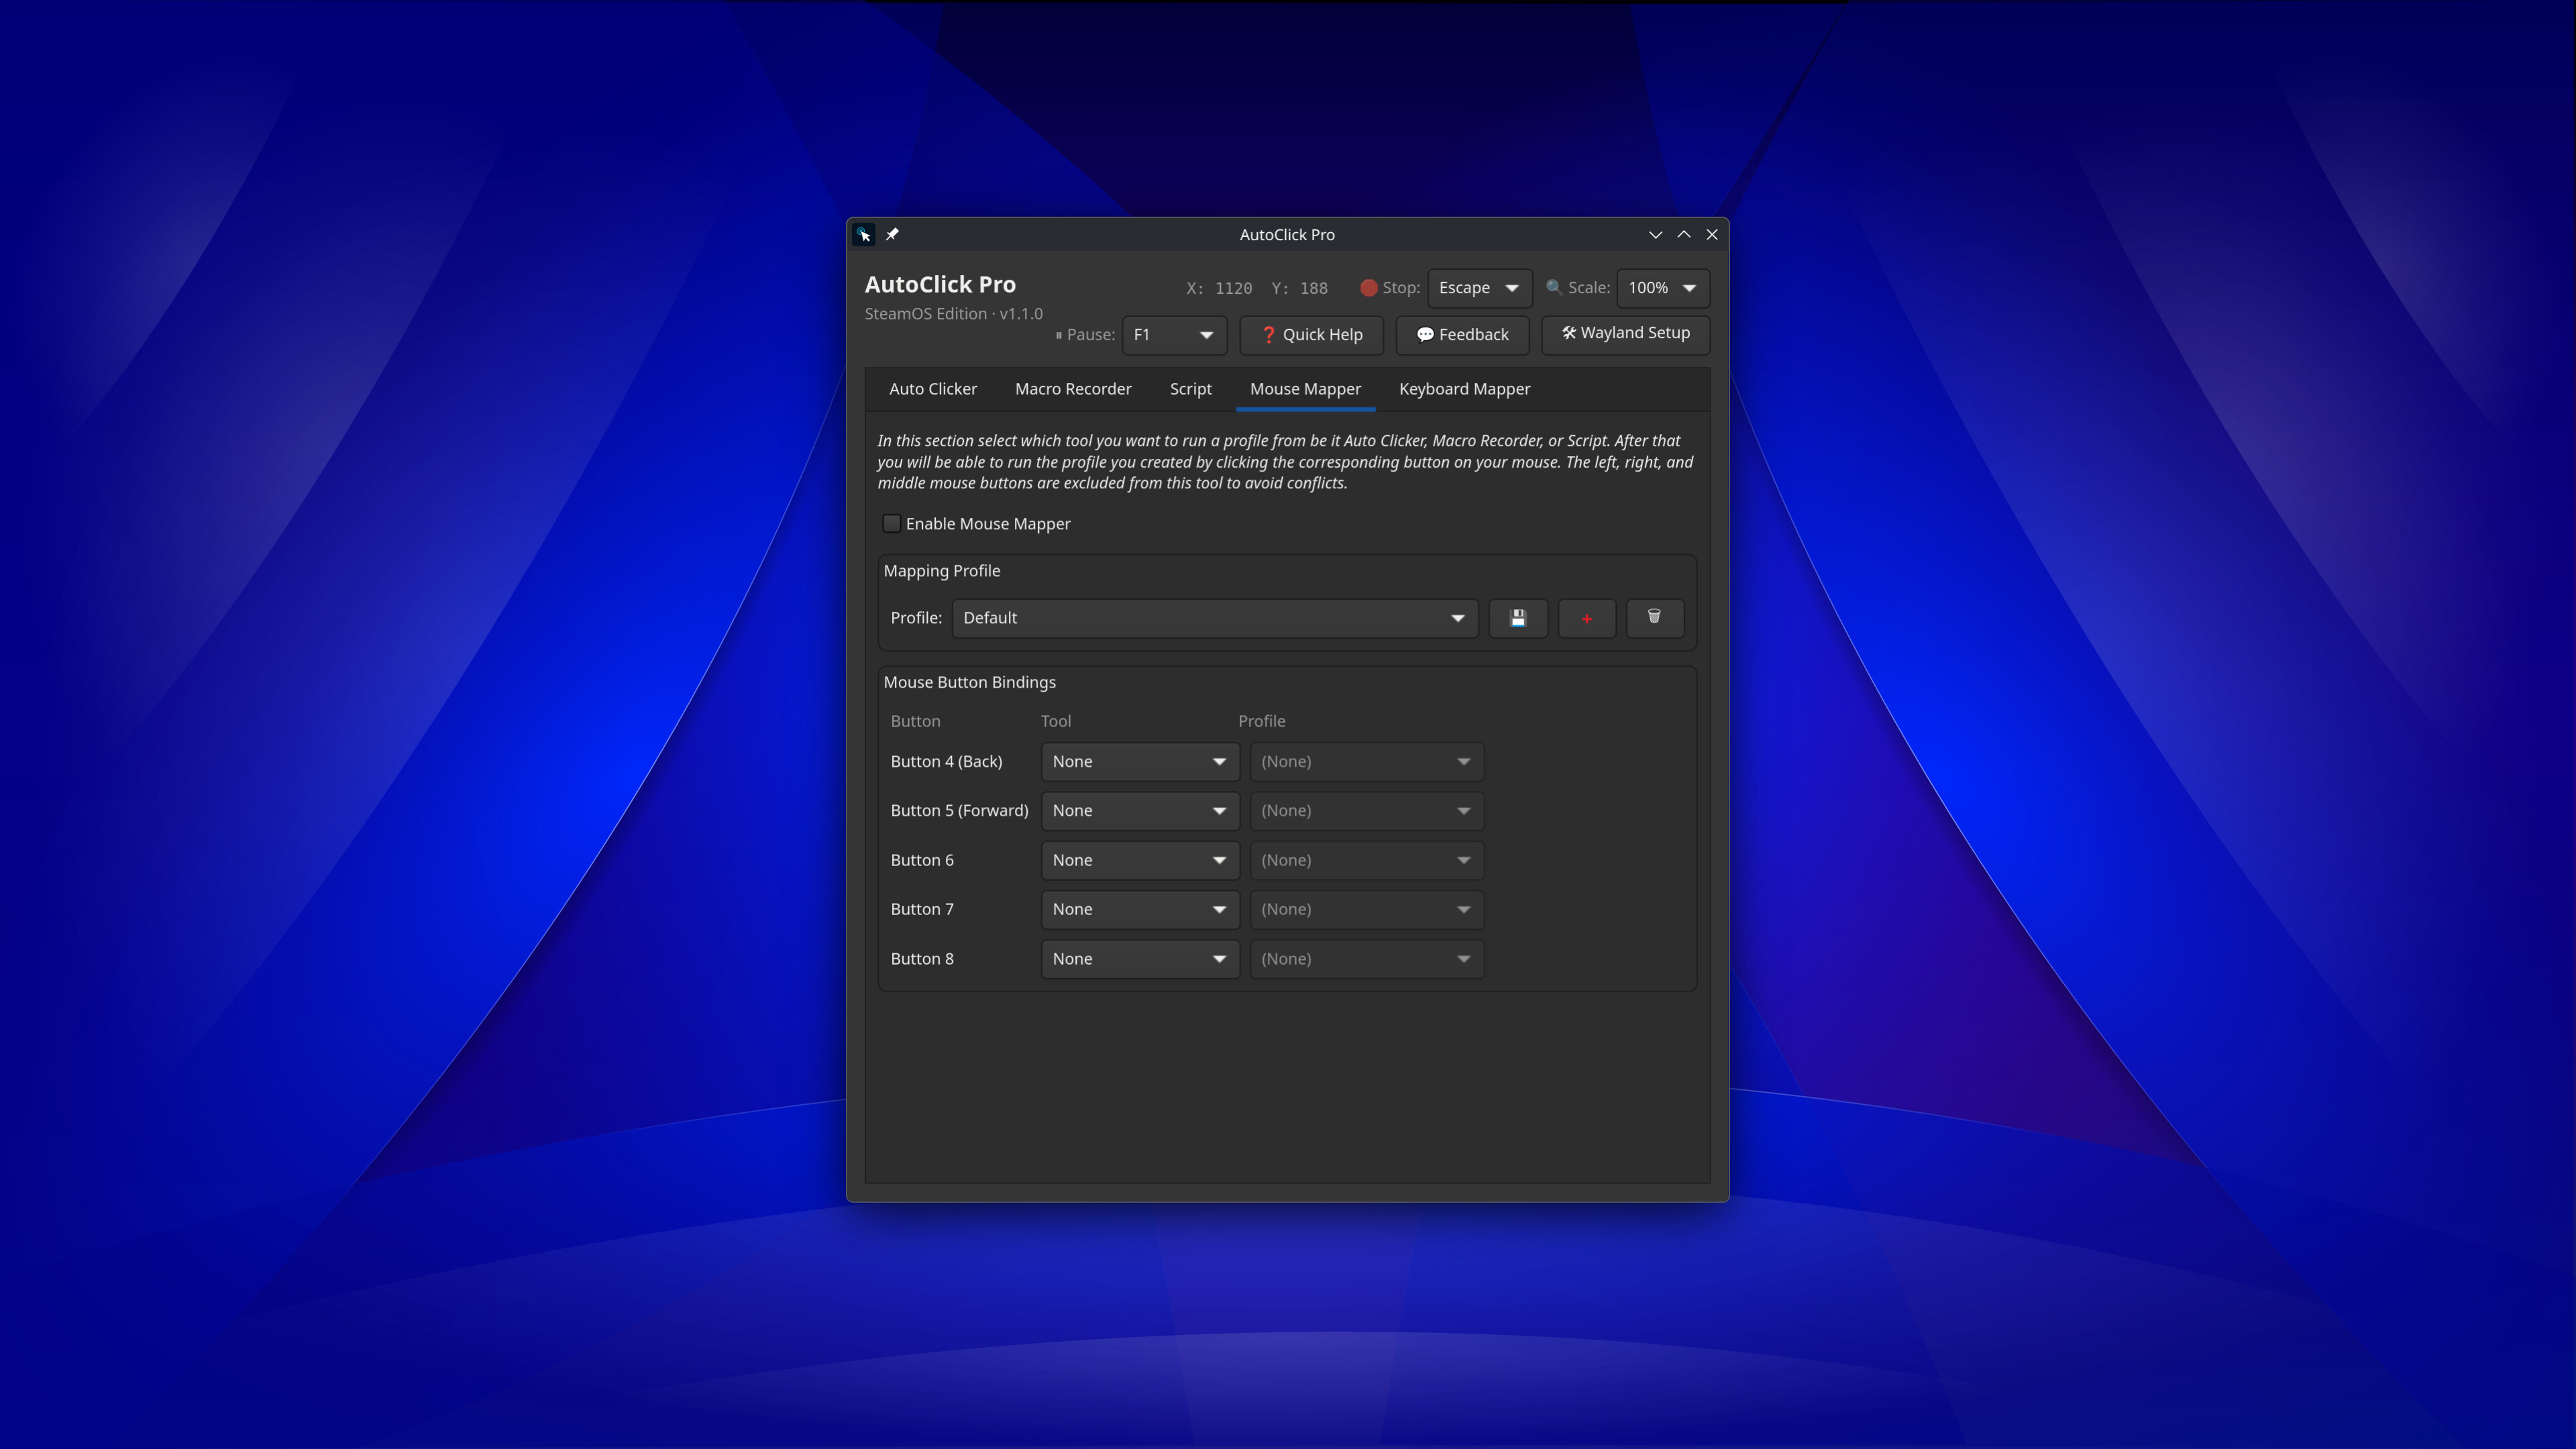2576x1449 pixels.
Task: Click the AutoClick Pro app icon in the title bar
Action: coord(864,234)
